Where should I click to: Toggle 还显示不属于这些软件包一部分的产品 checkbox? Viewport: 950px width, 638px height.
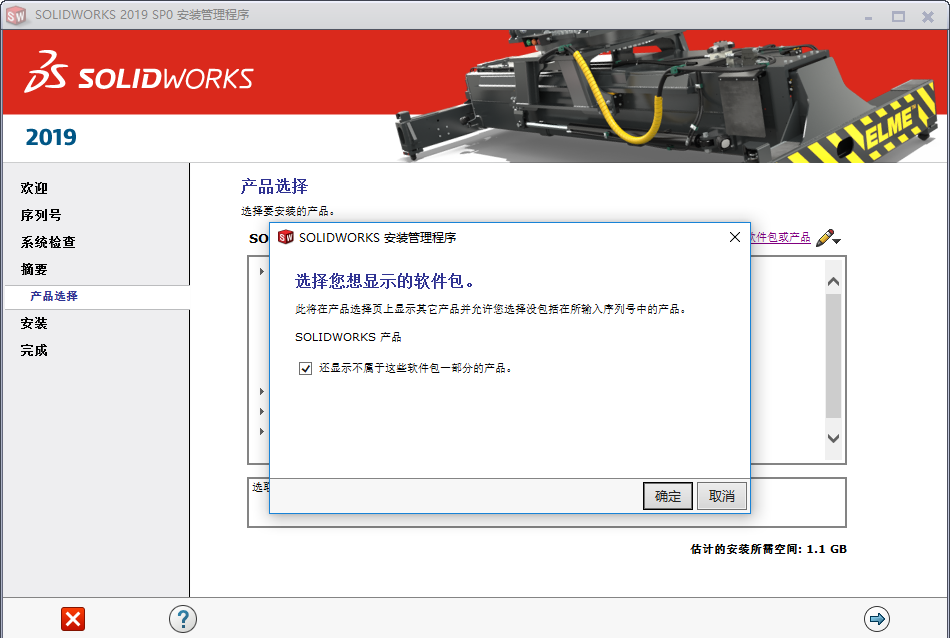(x=305, y=368)
